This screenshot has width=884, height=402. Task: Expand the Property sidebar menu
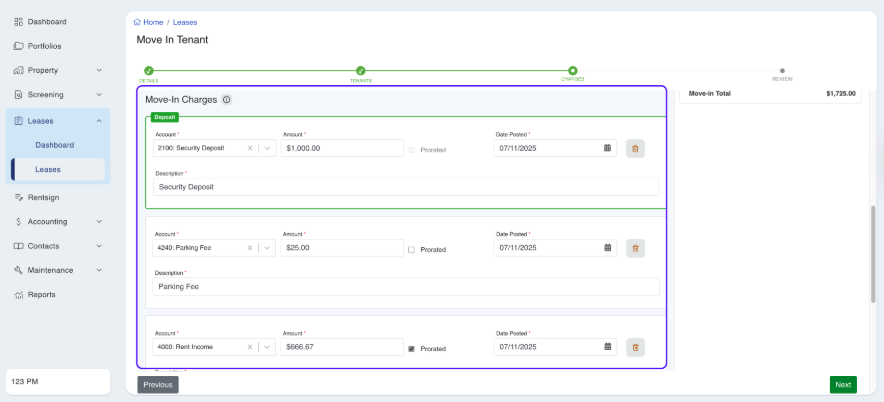click(99, 70)
